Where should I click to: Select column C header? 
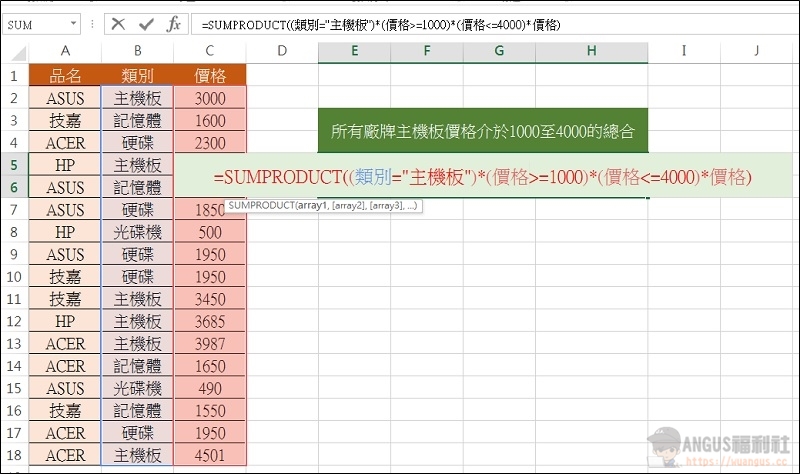pos(210,51)
